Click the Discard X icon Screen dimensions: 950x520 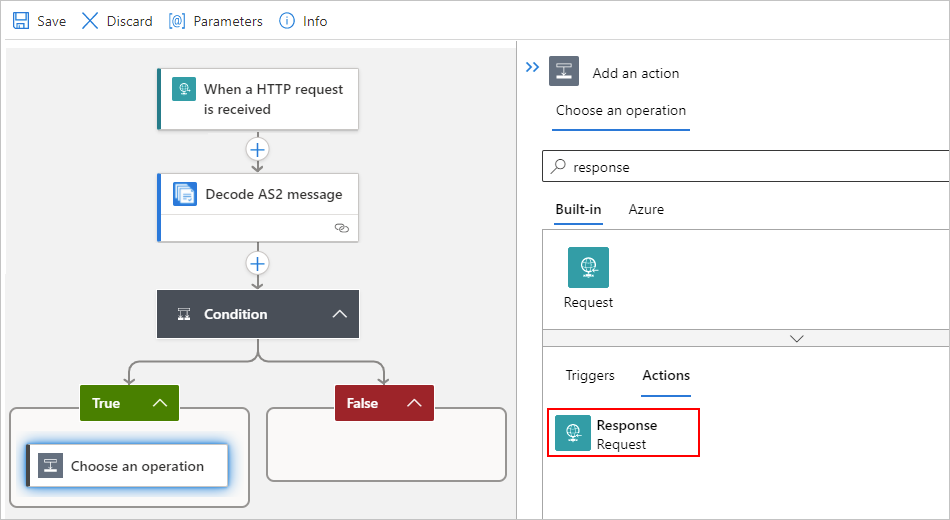90,21
